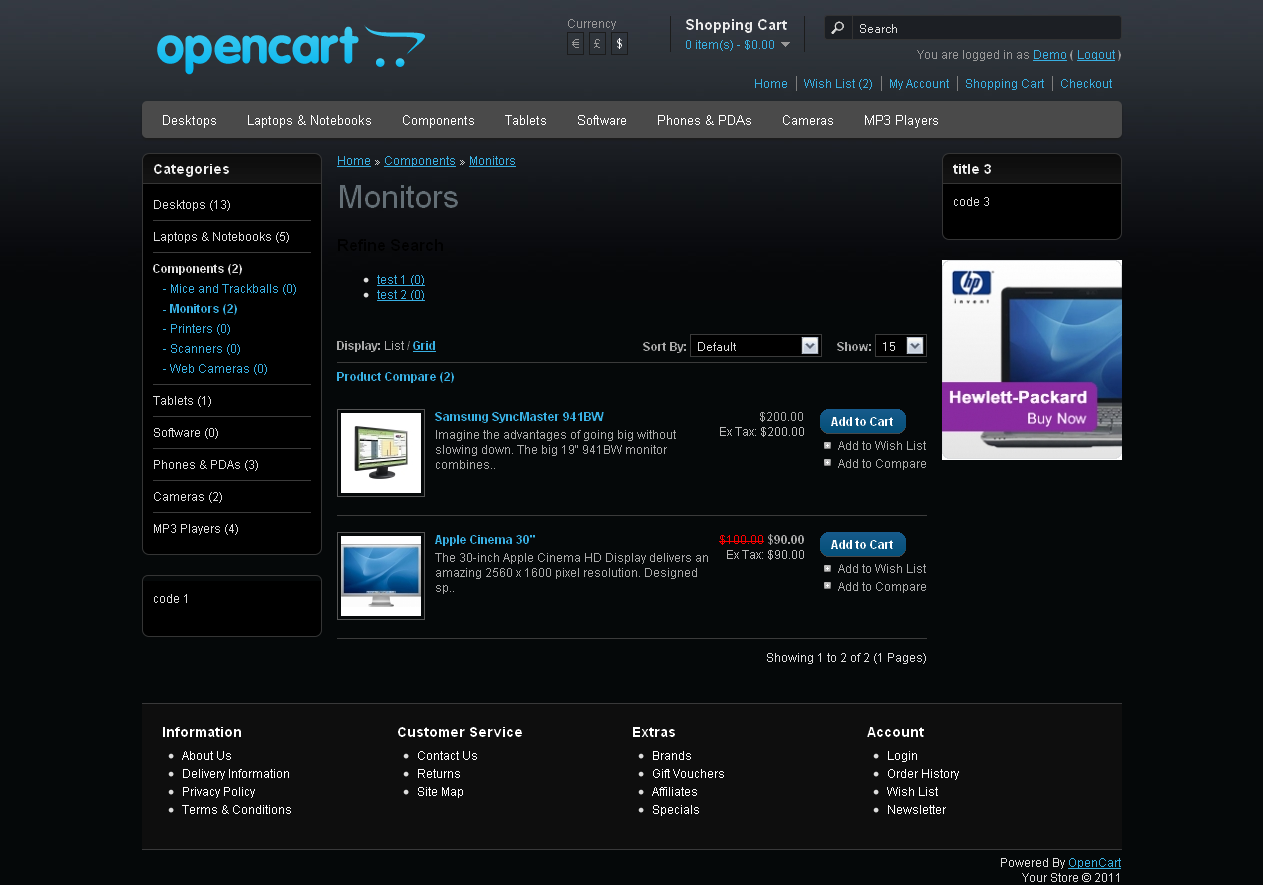Click the search magnifier icon
Screen dimensions: 1263x885
point(838,28)
